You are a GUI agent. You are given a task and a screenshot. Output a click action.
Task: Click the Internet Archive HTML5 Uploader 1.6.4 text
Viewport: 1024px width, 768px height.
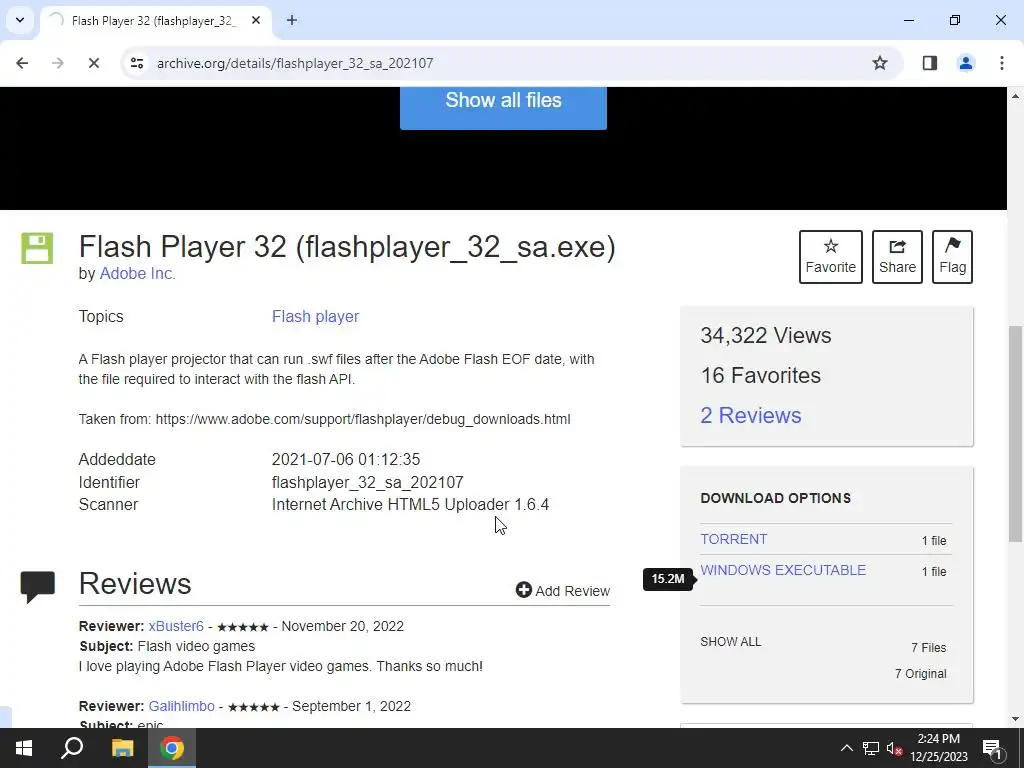coord(410,505)
